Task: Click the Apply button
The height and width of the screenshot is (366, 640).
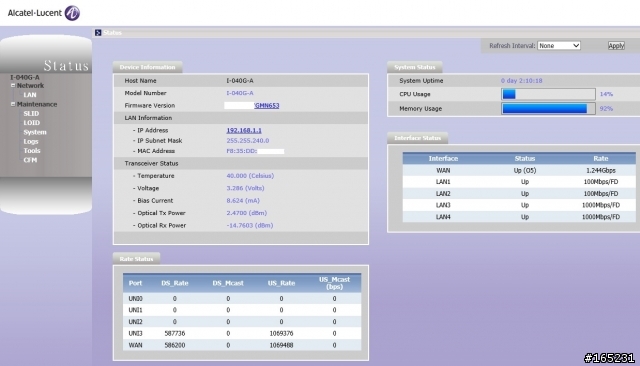Action: point(616,46)
